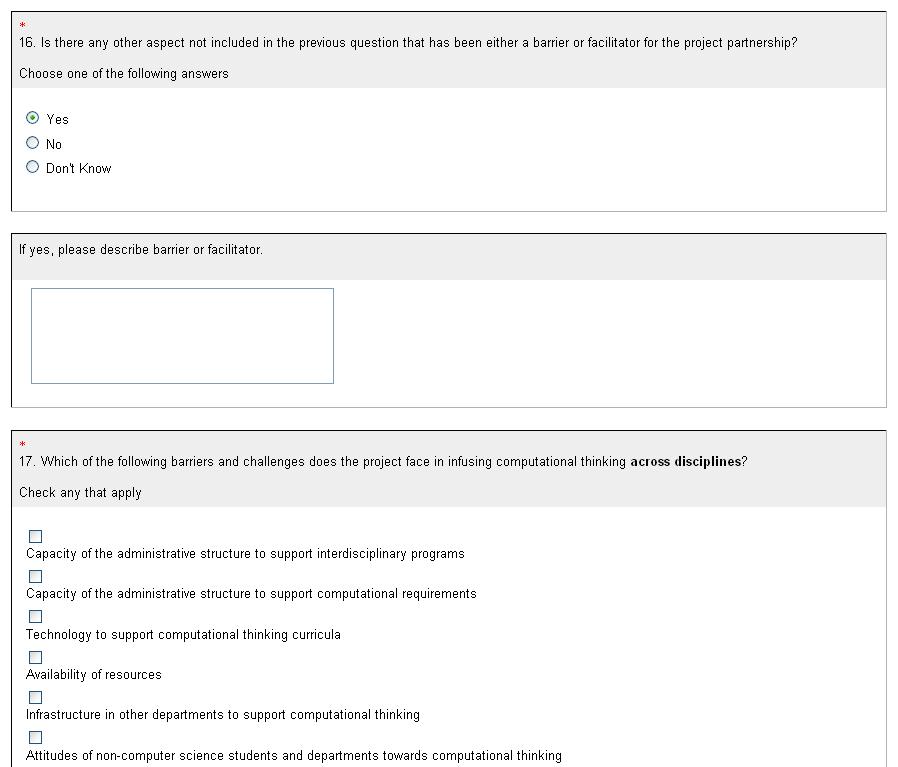Image resolution: width=898 pixels, height=767 pixels.
Task: Check the interdisciplinary programs capacity checkbox
Action: 36,537
